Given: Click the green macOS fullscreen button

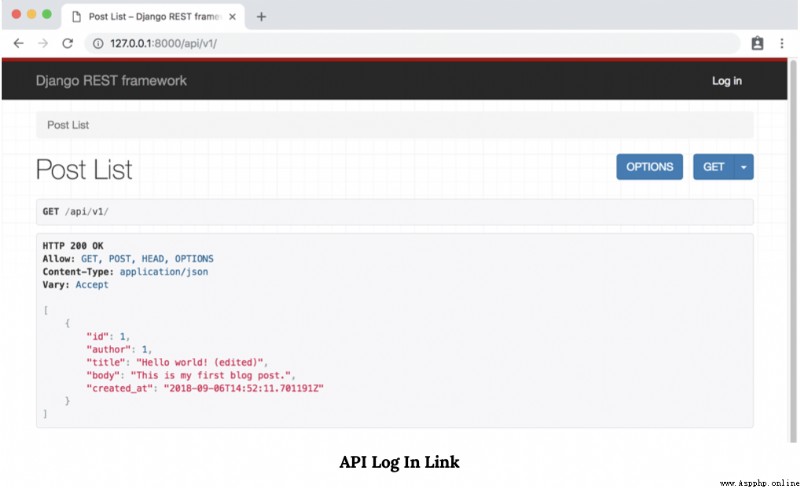Looking at the screenshot, I should [x=47, y=14].
